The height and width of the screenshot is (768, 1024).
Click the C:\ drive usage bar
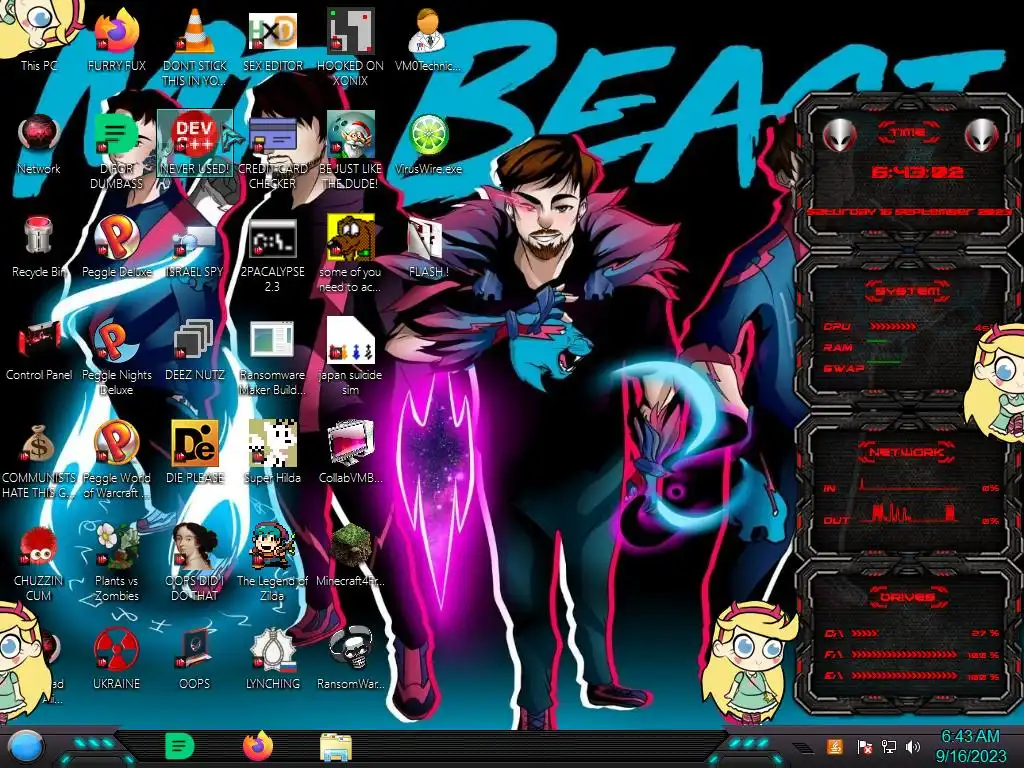pyautogui.click(x=865, y=633)
